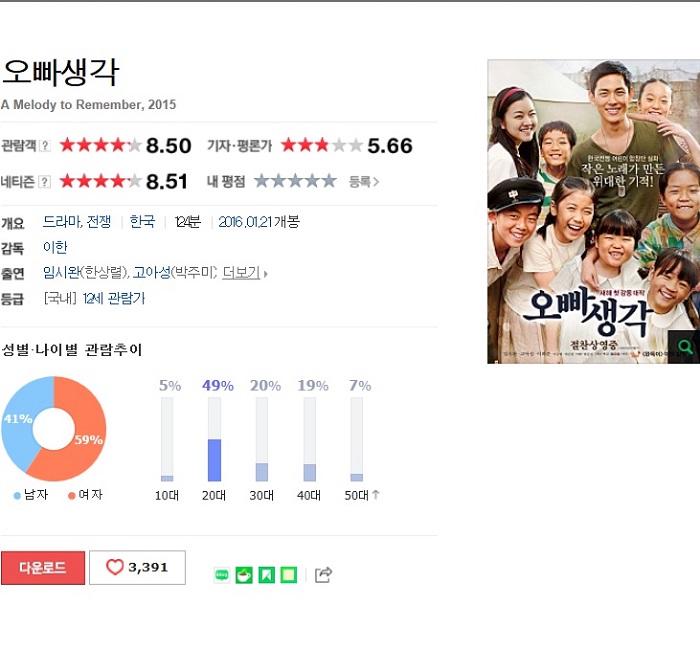The height and width of the screenshot is (649, 700).
Task: Click the 20대 age bar
Action: [x=214, y=439]
